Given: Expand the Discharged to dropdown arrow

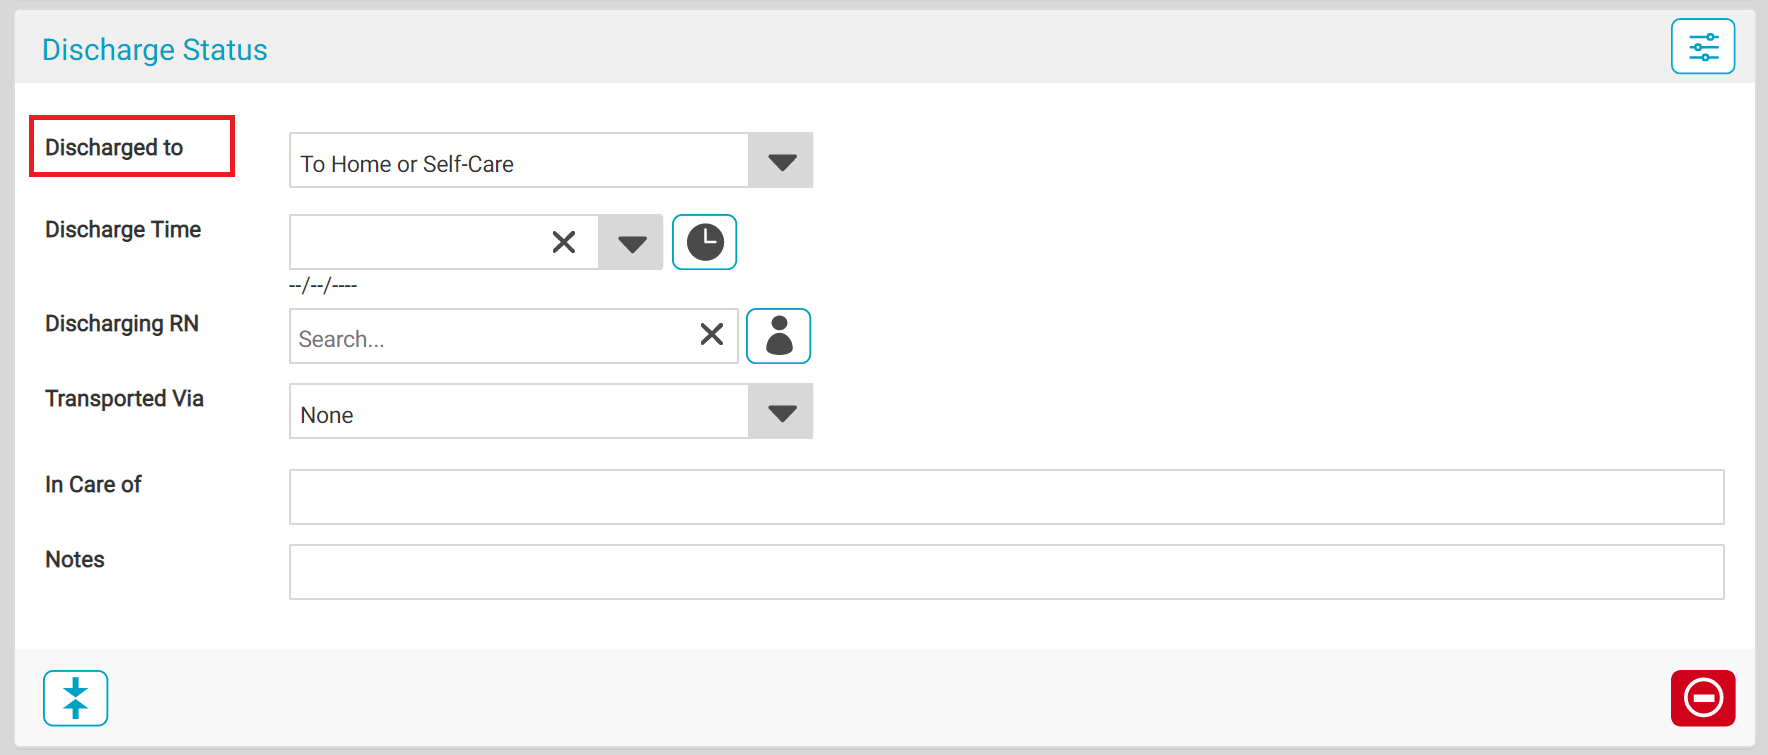Looking at the screenshot, I should 781,161.
